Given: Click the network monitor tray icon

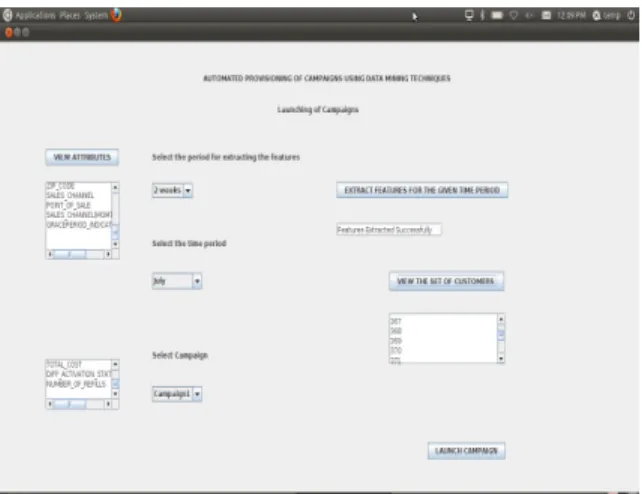Looking at the screenshot, I should click(x=469, y=16).
